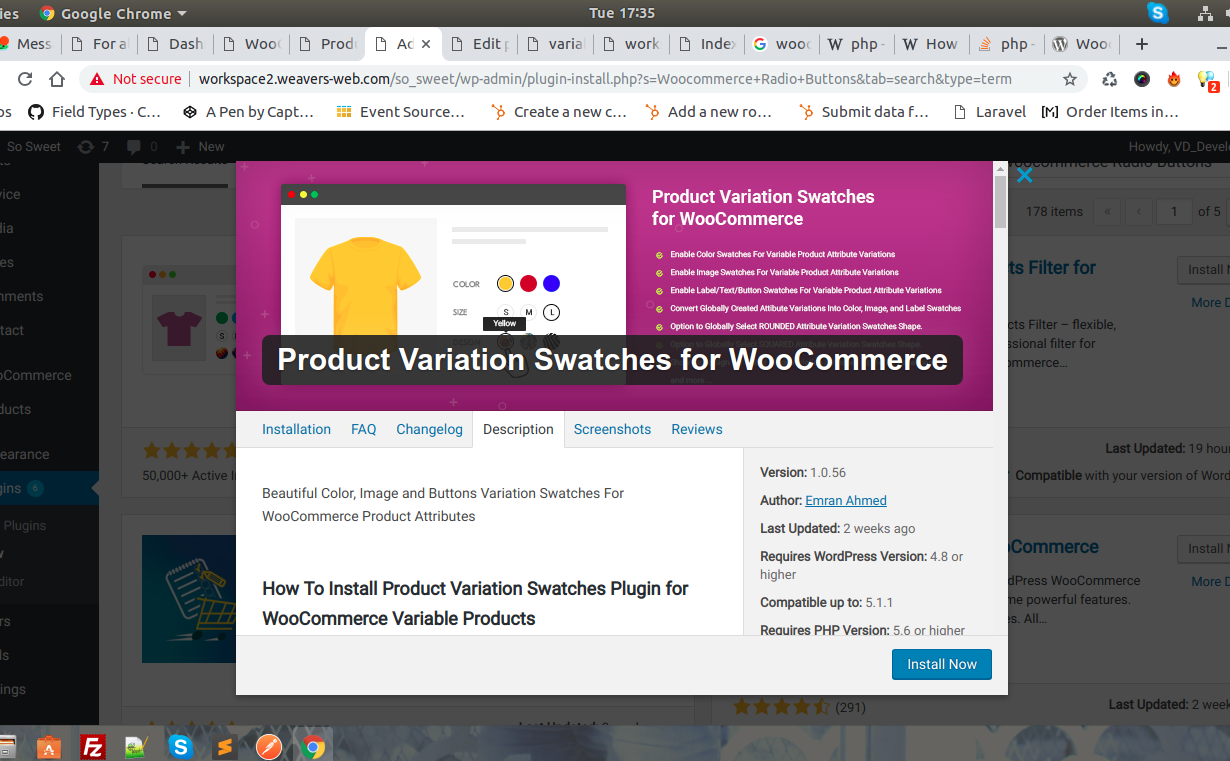Viewport: 1230px width, 761px height.
Task: Open Skype from the top system tray
Action: pyautogui.click(x=1158, y=13)
